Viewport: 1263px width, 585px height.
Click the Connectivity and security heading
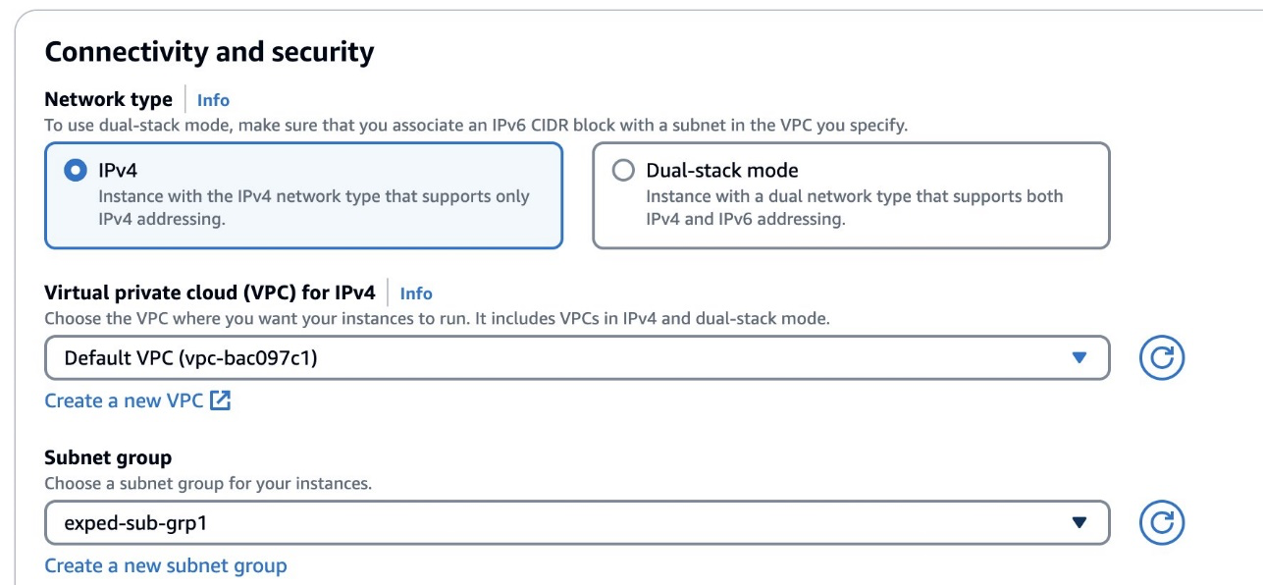pos(209,52)
